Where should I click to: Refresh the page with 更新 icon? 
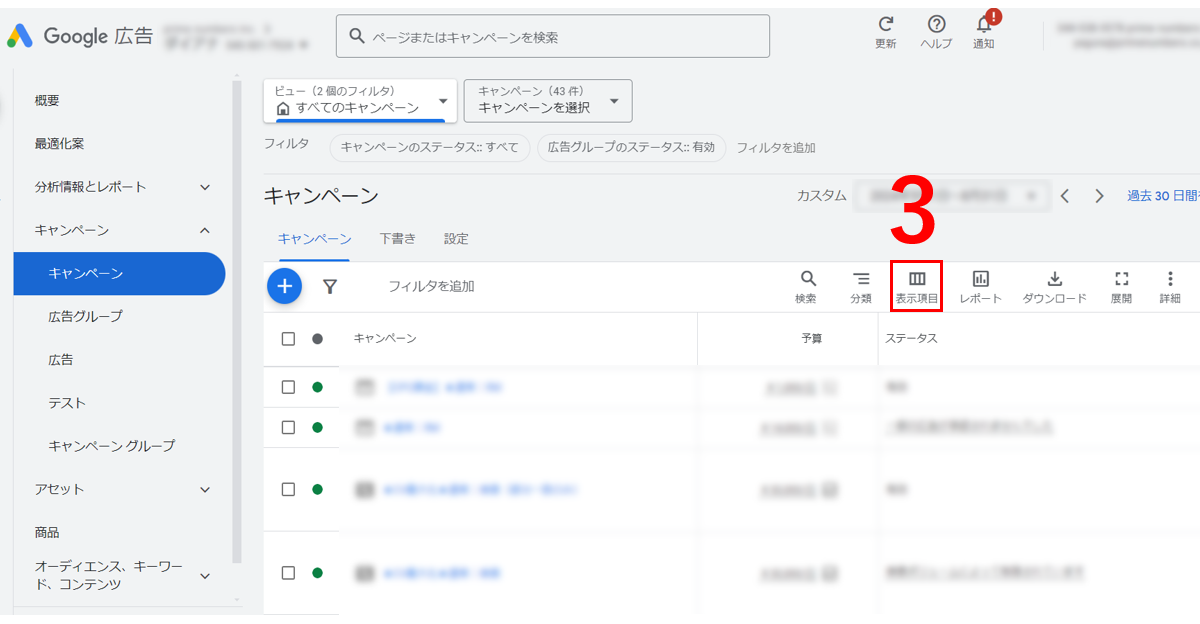(x=886, y=32)
